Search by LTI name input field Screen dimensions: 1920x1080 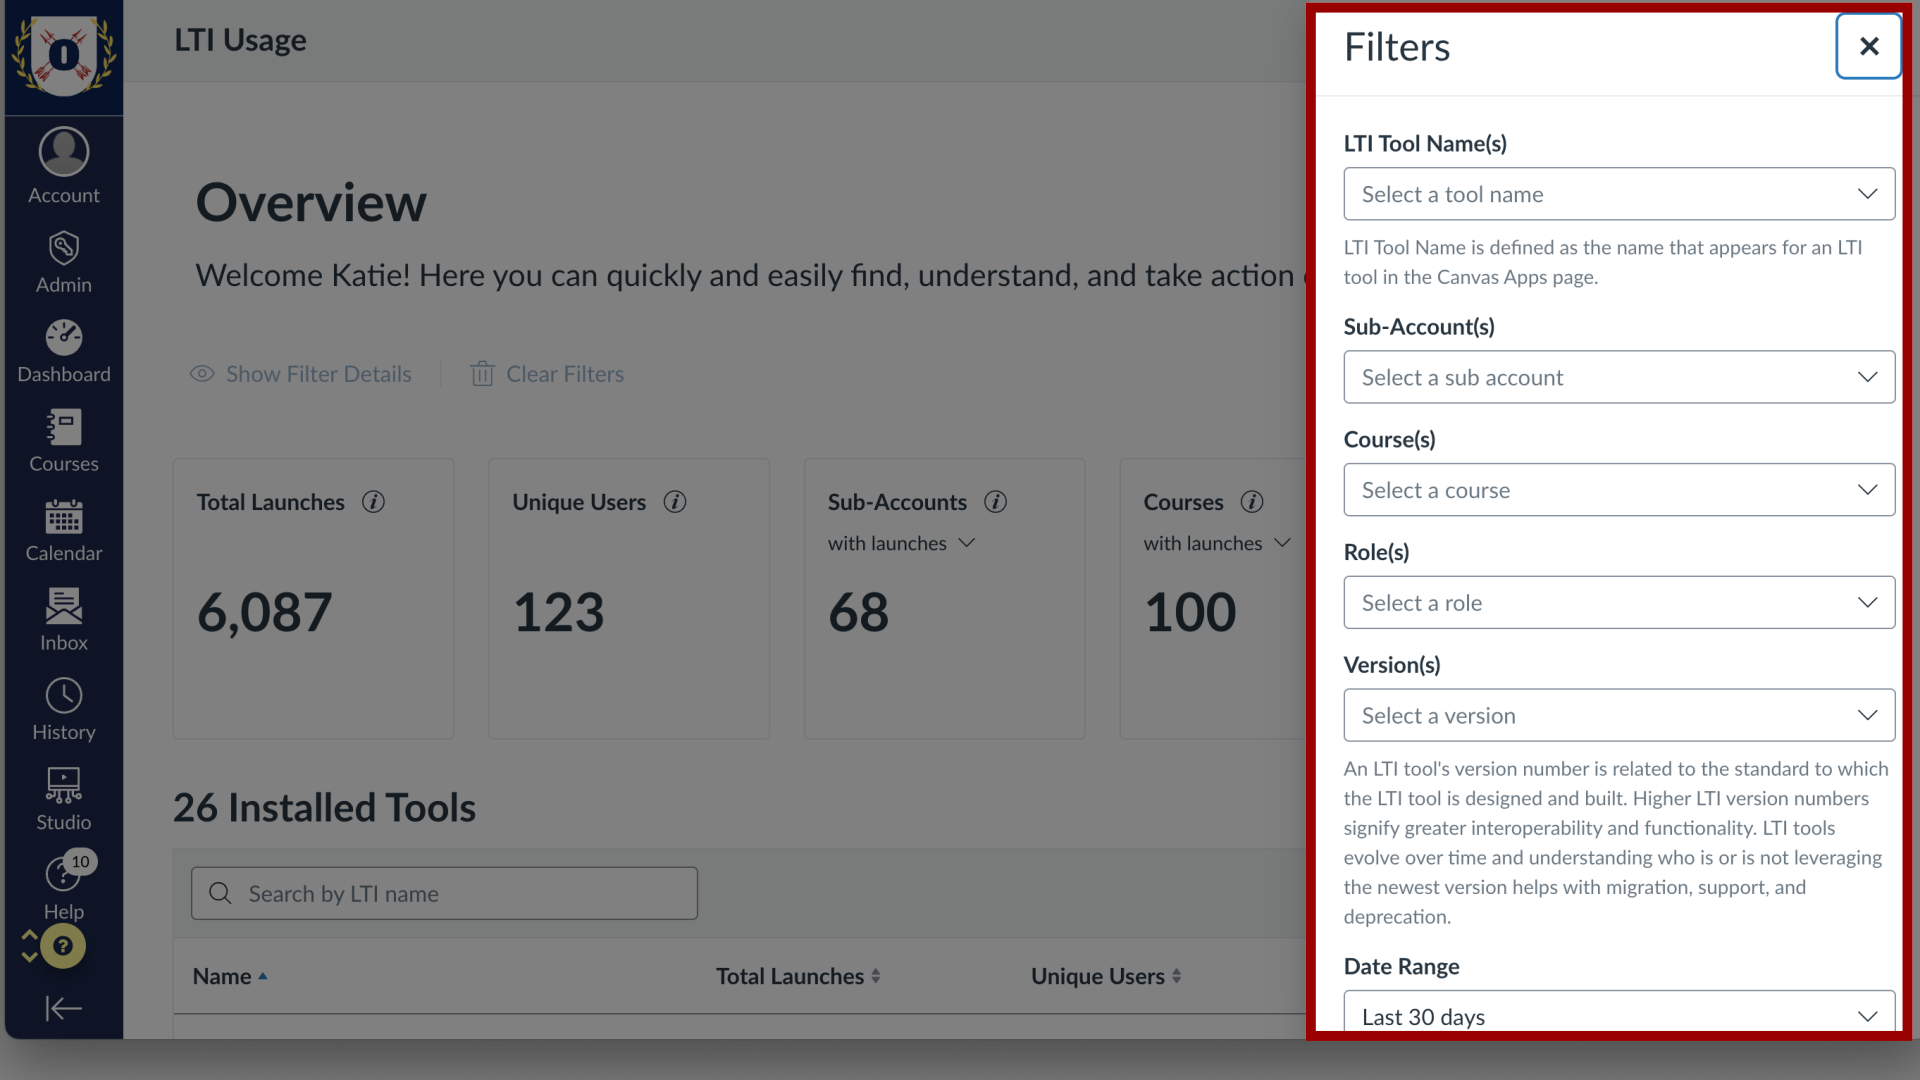(443, 893)
